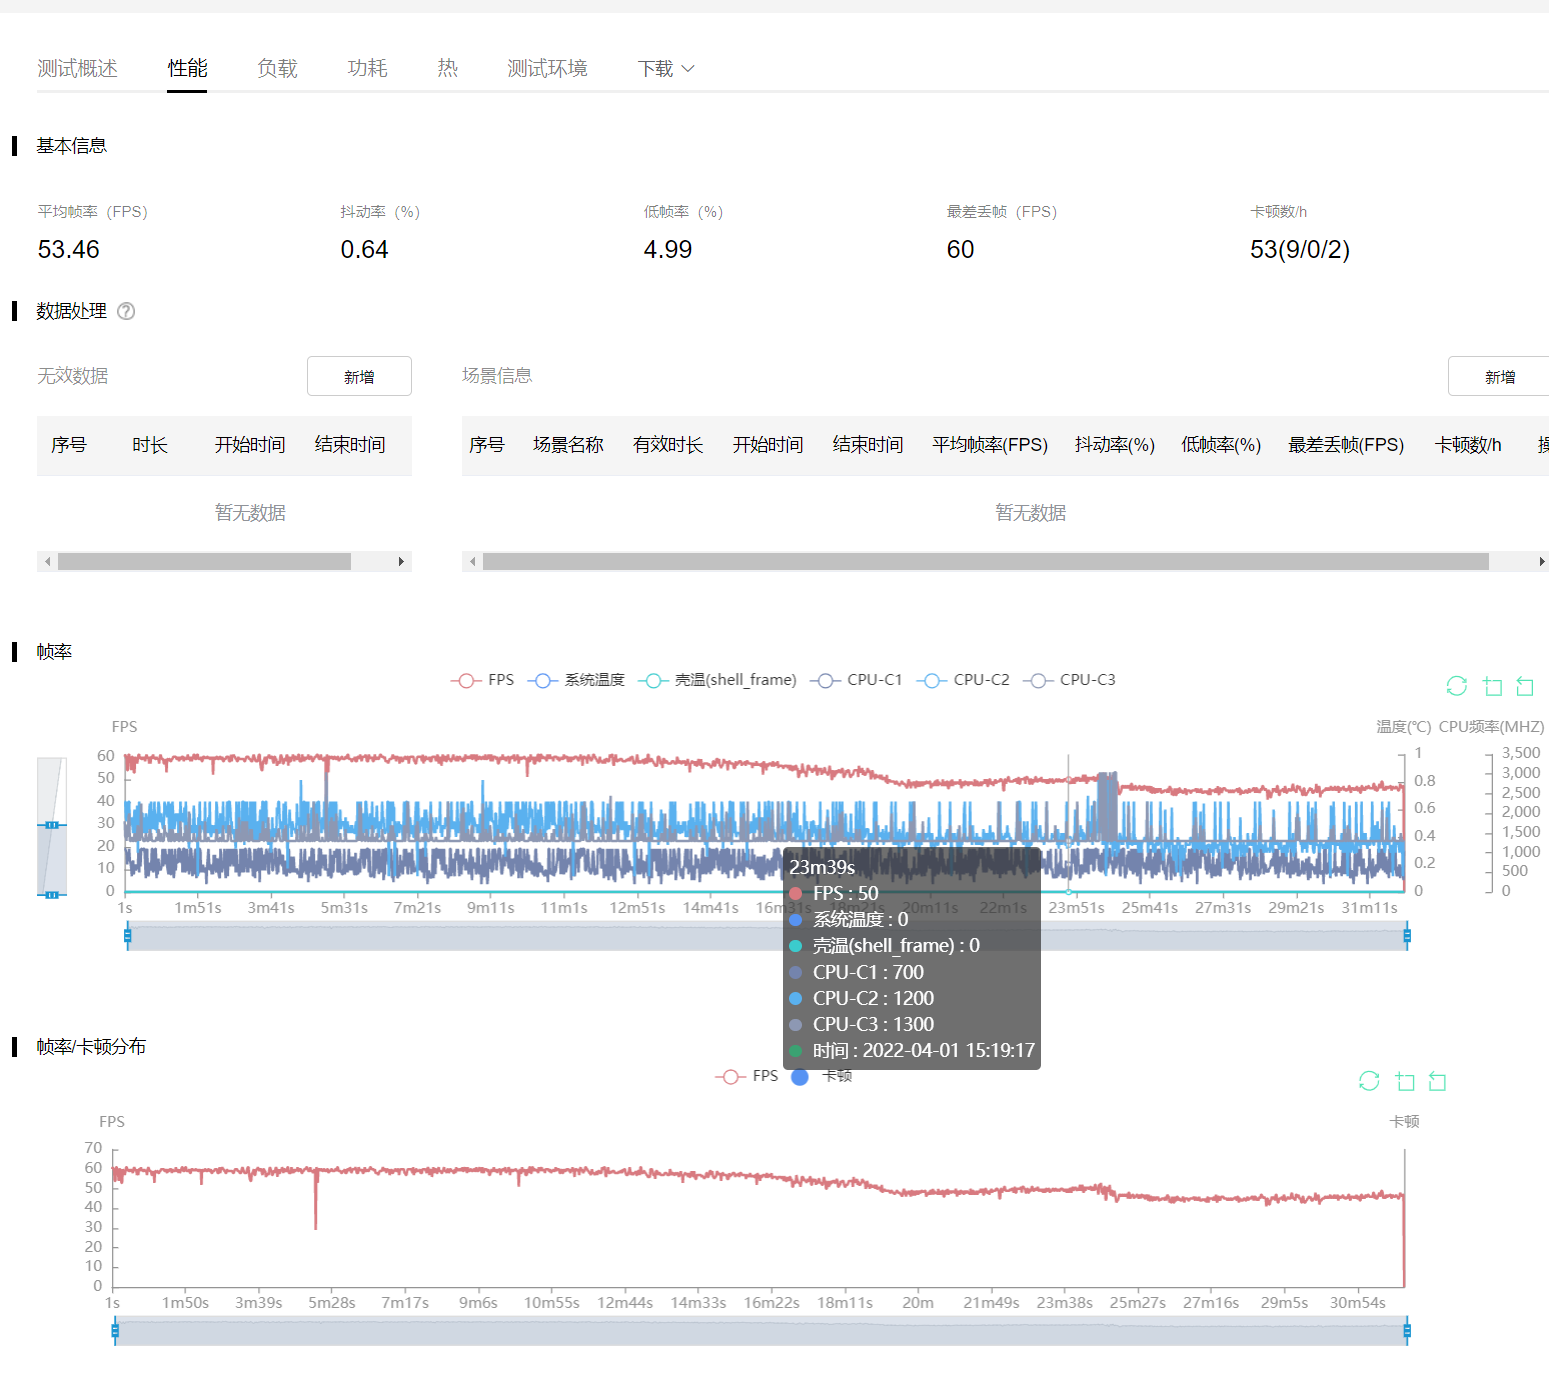The height and width of the screenshot is (1380, 1549).
Task: Open the 测试环境 tab
Action: pyautogui.click(x=547, y=68)
